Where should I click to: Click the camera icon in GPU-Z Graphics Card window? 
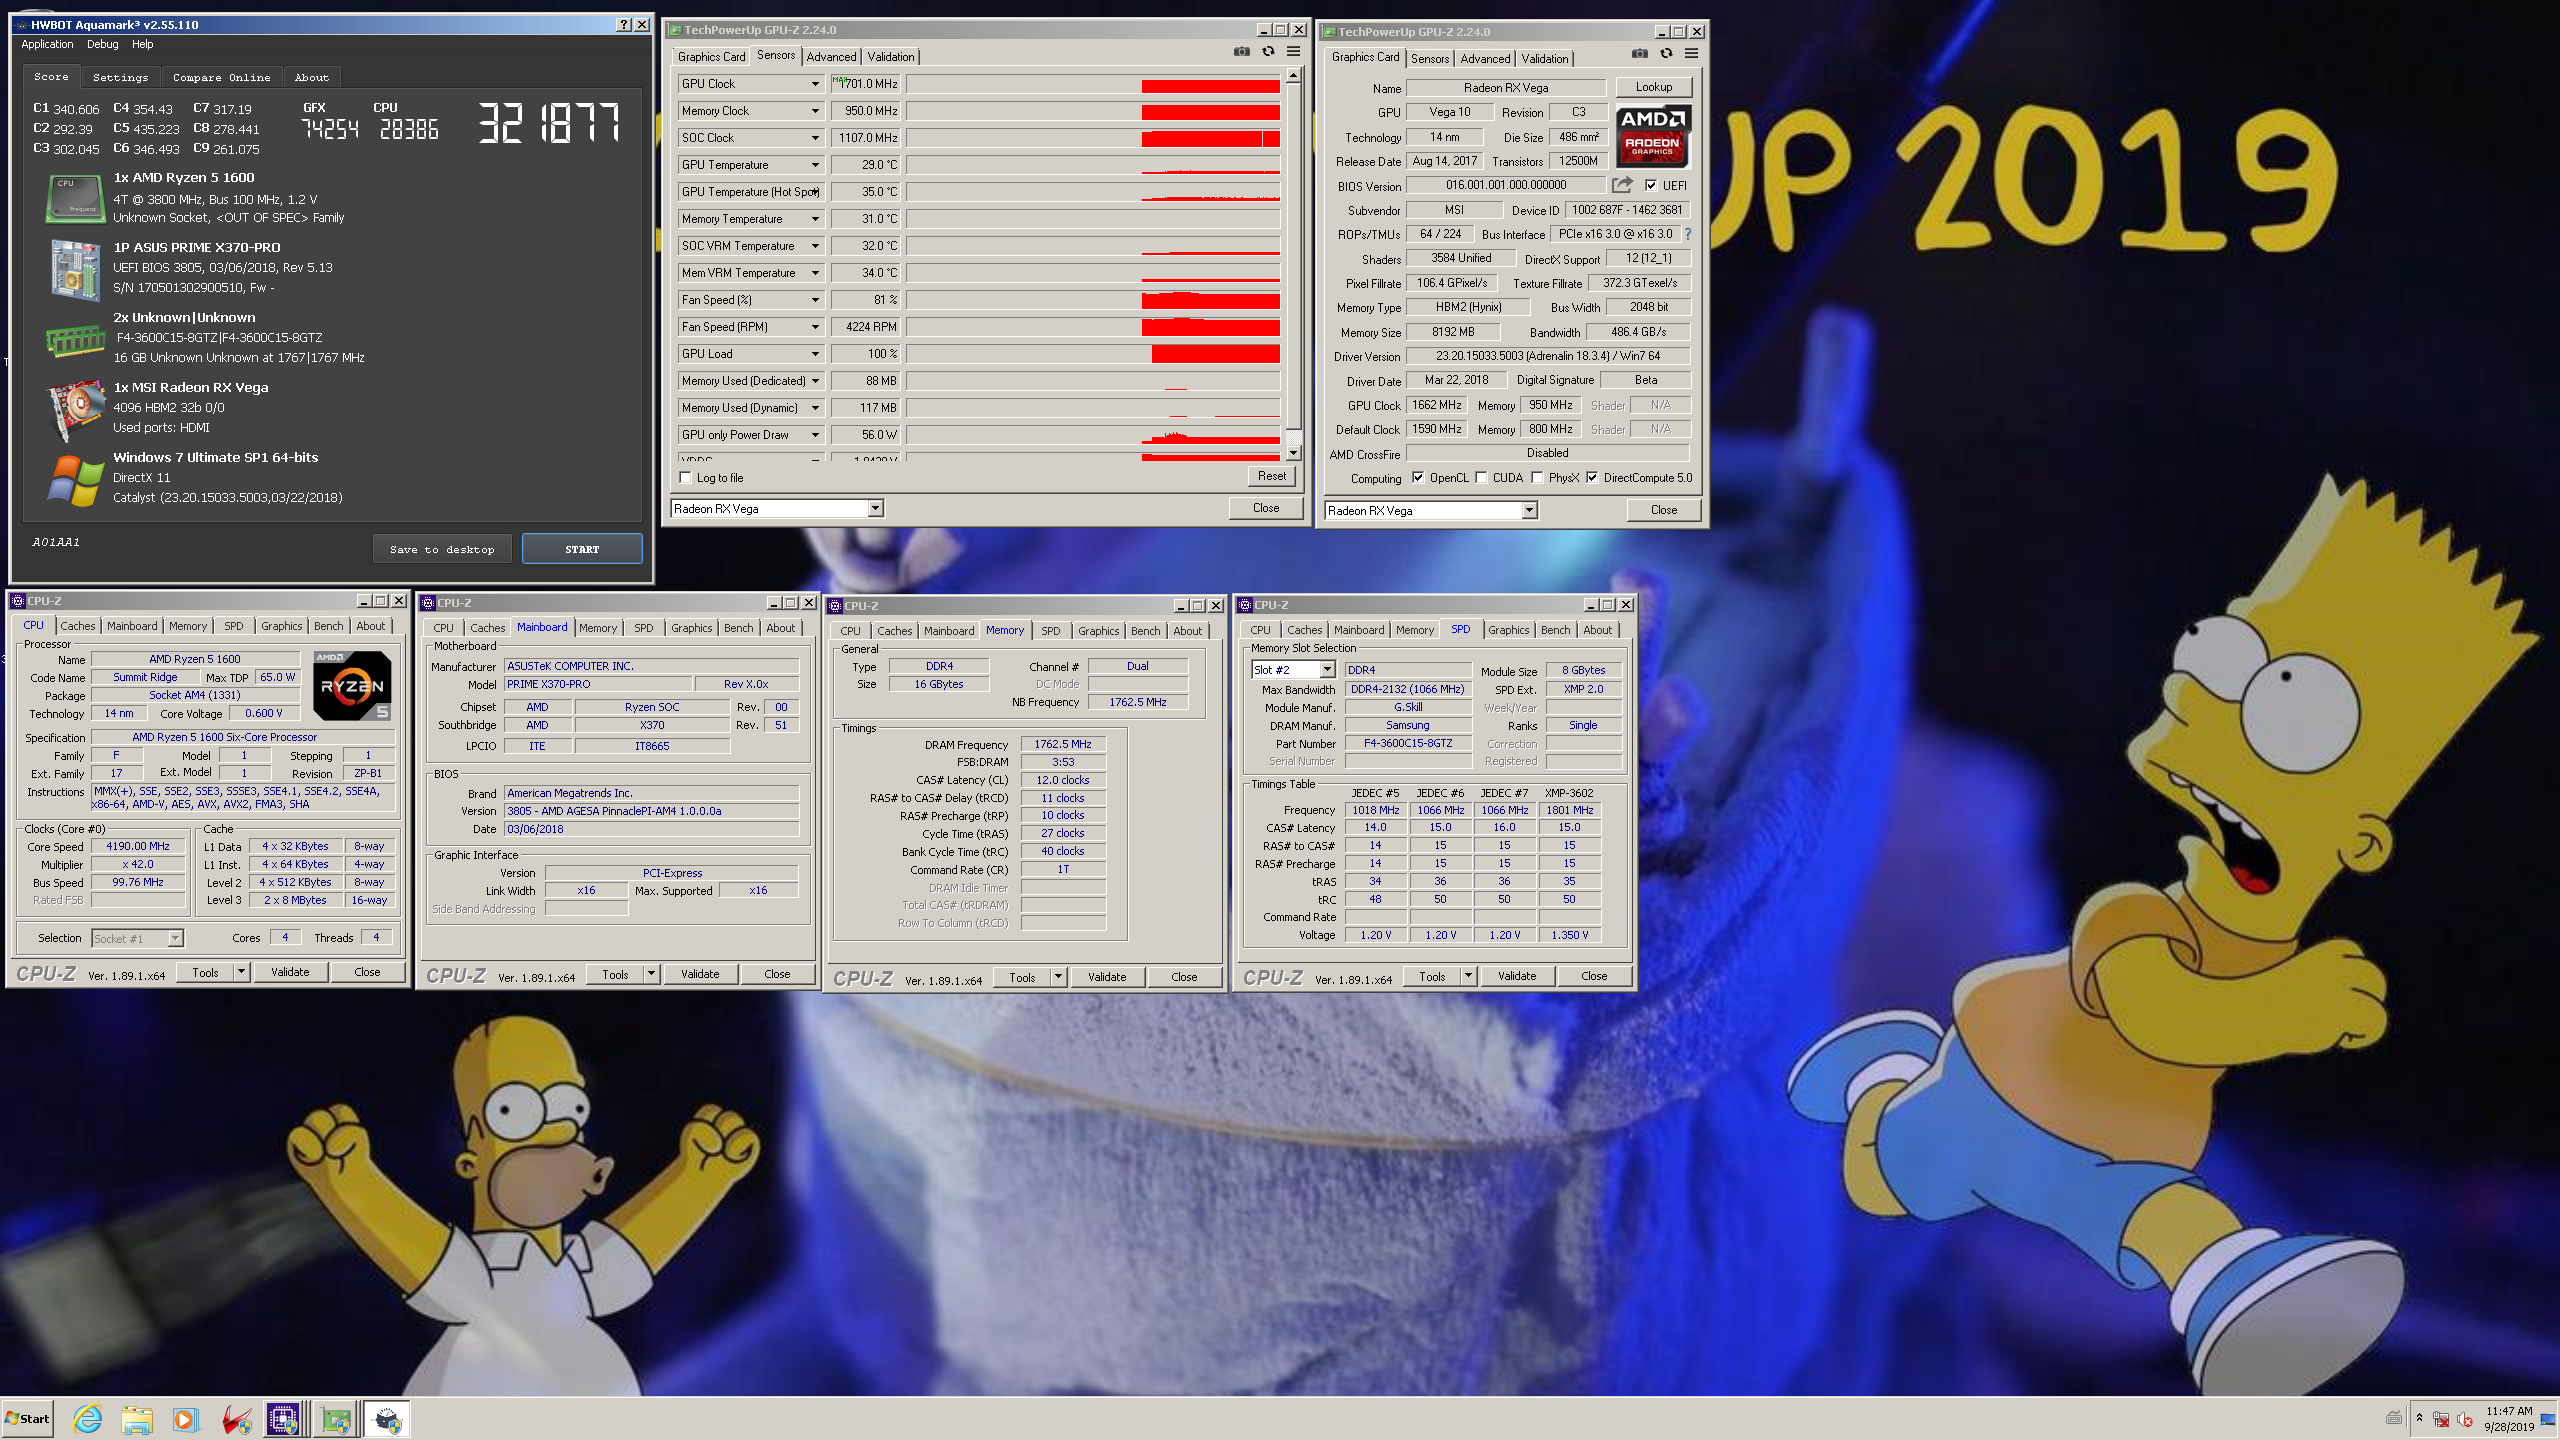click(x=1639, y=53)
